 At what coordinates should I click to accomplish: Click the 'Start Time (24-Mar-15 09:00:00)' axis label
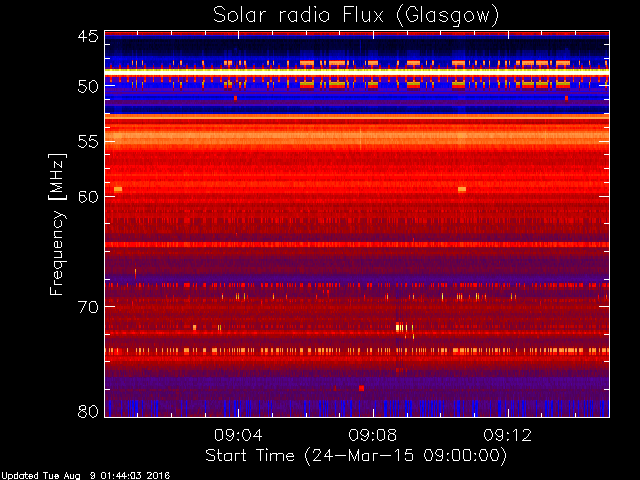[356, 455]
